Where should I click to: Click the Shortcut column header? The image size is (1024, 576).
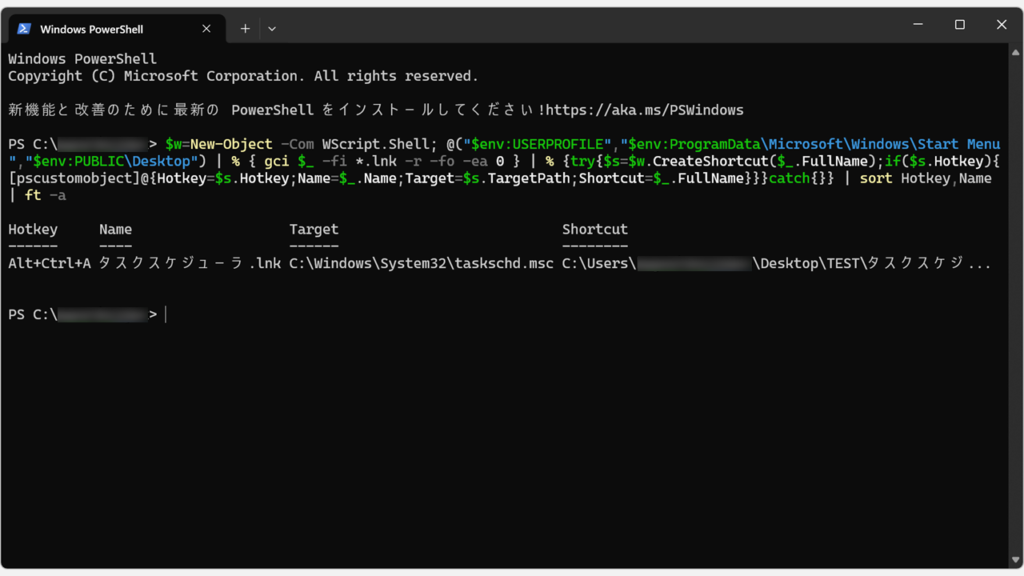tap(595, 229)
